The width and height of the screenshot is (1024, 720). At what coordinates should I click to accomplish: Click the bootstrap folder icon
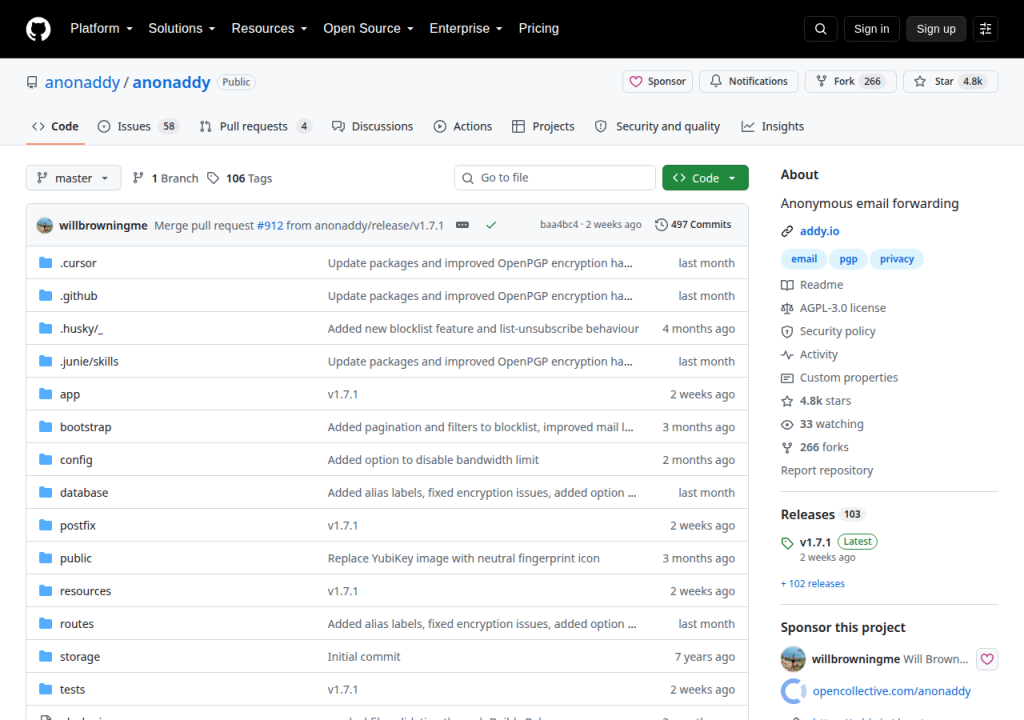[x=45, y=427]
